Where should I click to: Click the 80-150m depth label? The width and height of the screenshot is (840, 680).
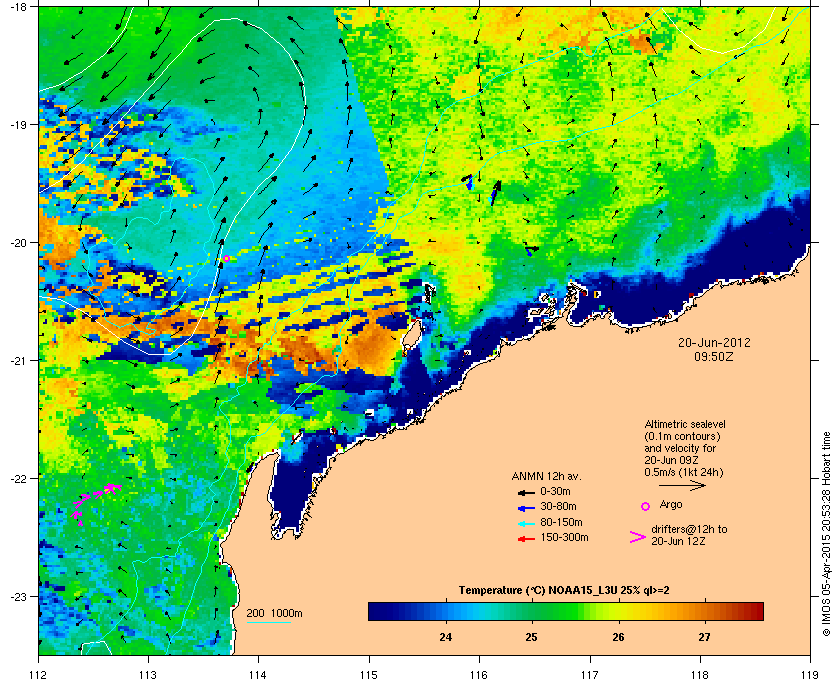tap(561, 522)
